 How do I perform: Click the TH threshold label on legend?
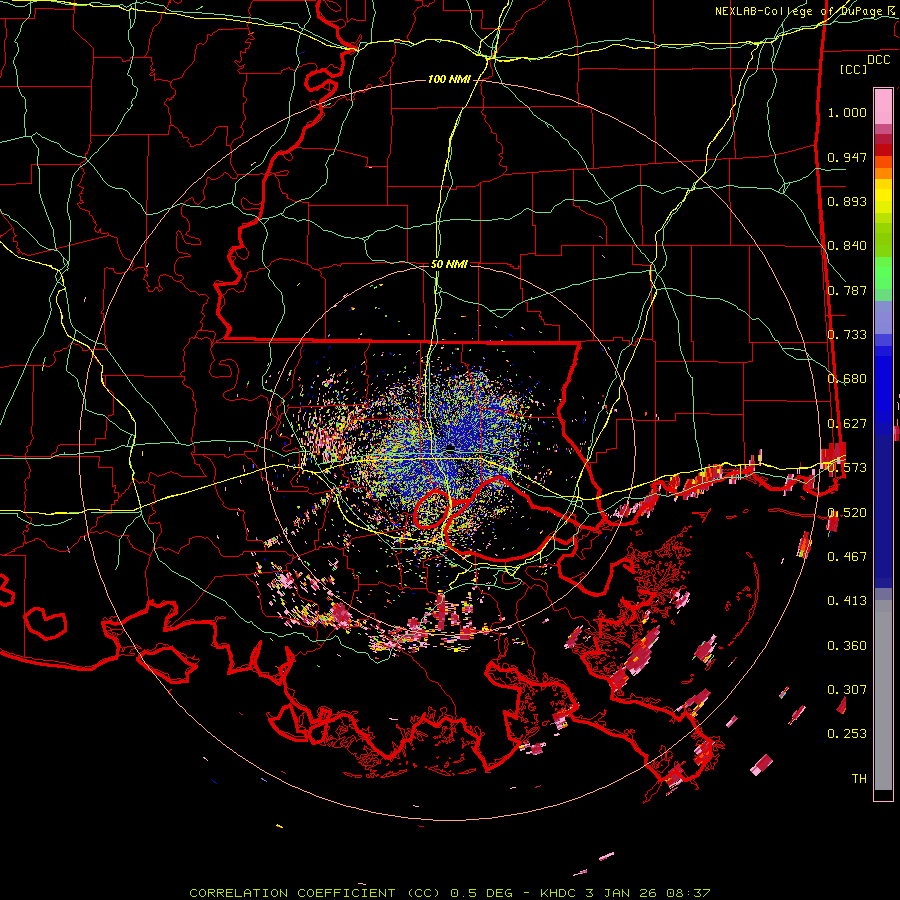pos(859,779)
